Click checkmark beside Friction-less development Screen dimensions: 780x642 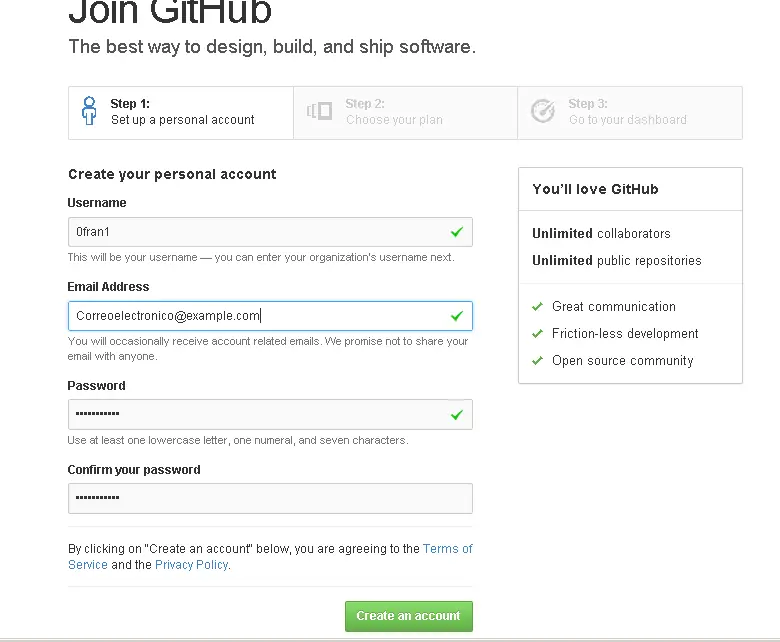tap(537, 334)
